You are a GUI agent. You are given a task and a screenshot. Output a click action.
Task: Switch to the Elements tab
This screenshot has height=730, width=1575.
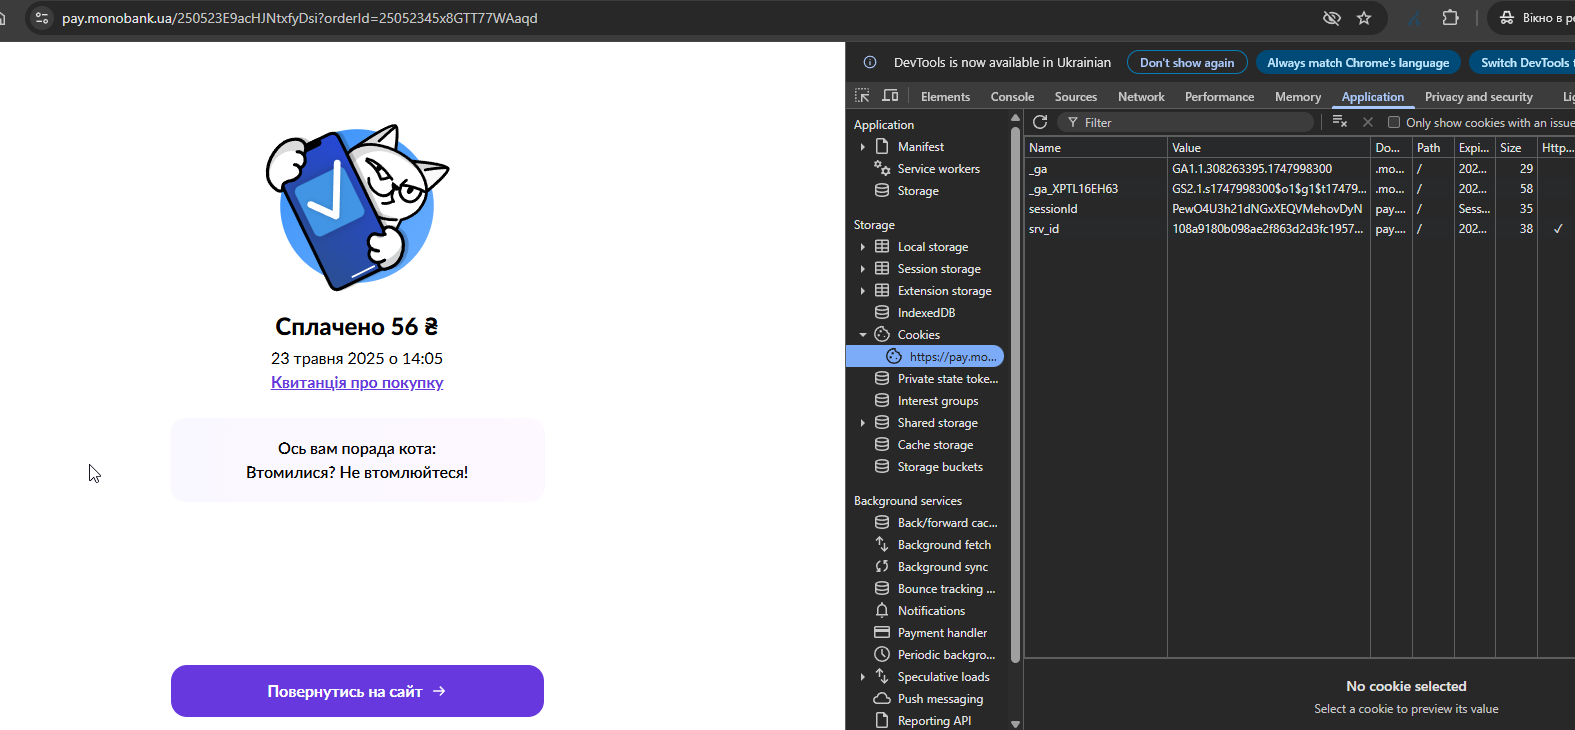(945, 97)
